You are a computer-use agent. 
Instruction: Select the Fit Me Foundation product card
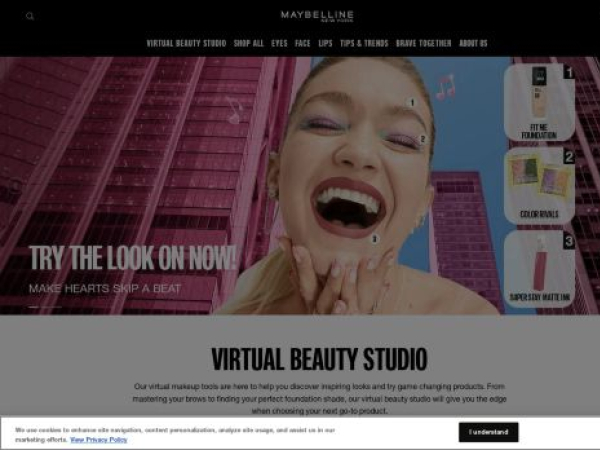539,103
